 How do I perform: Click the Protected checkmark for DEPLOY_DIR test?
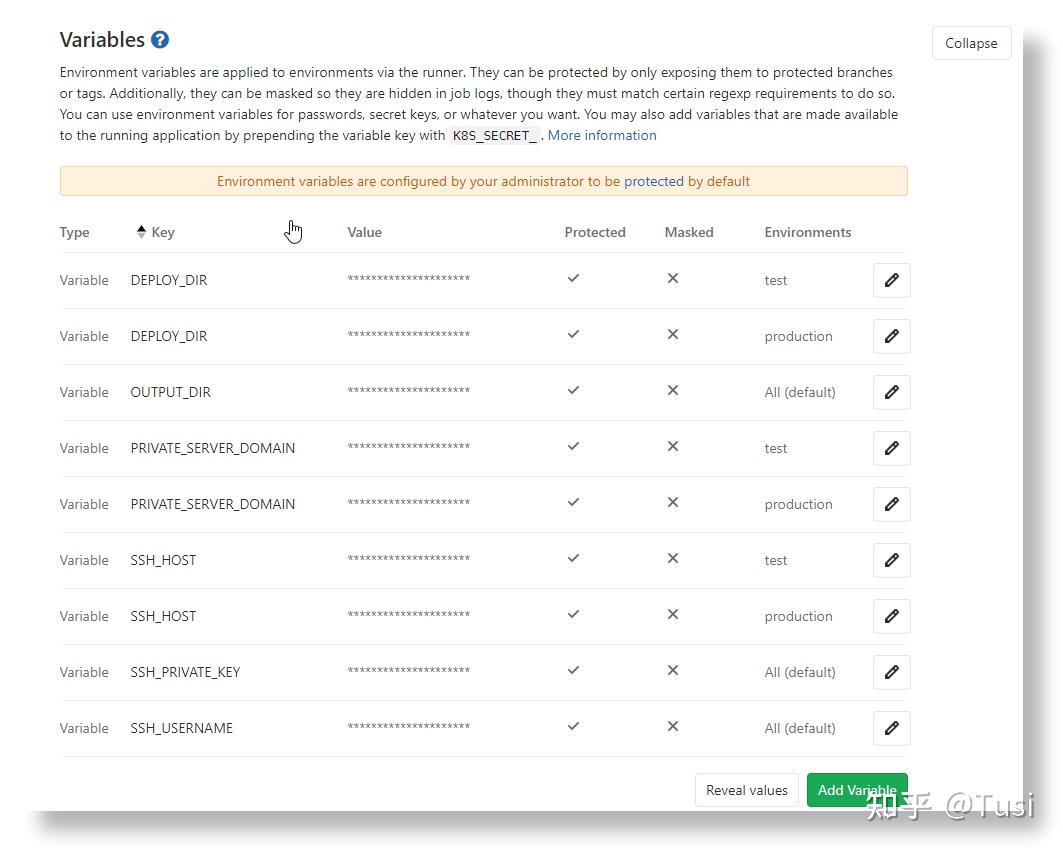click(573, 279)
